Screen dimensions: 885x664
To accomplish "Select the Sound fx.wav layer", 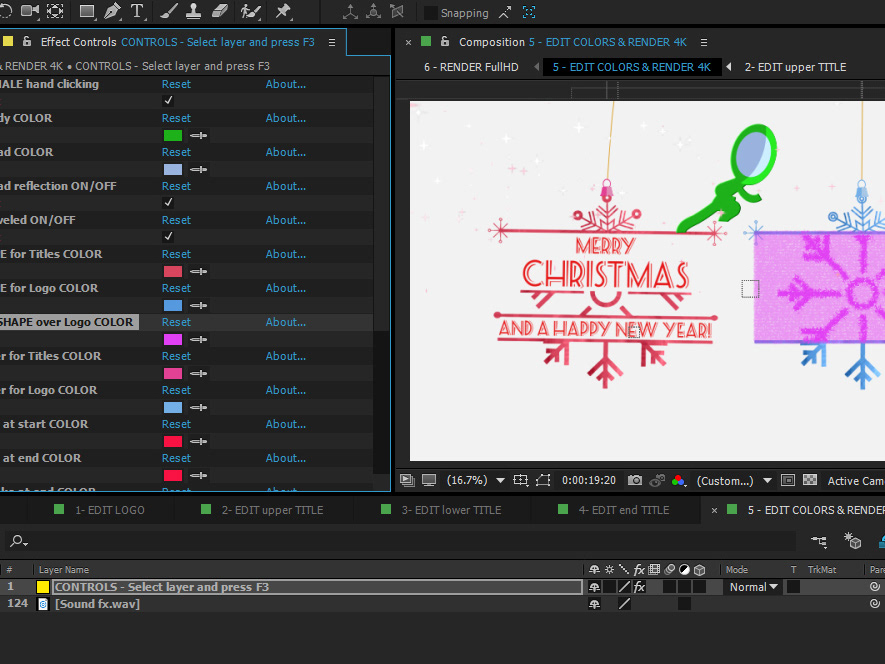I will [97, 604].
